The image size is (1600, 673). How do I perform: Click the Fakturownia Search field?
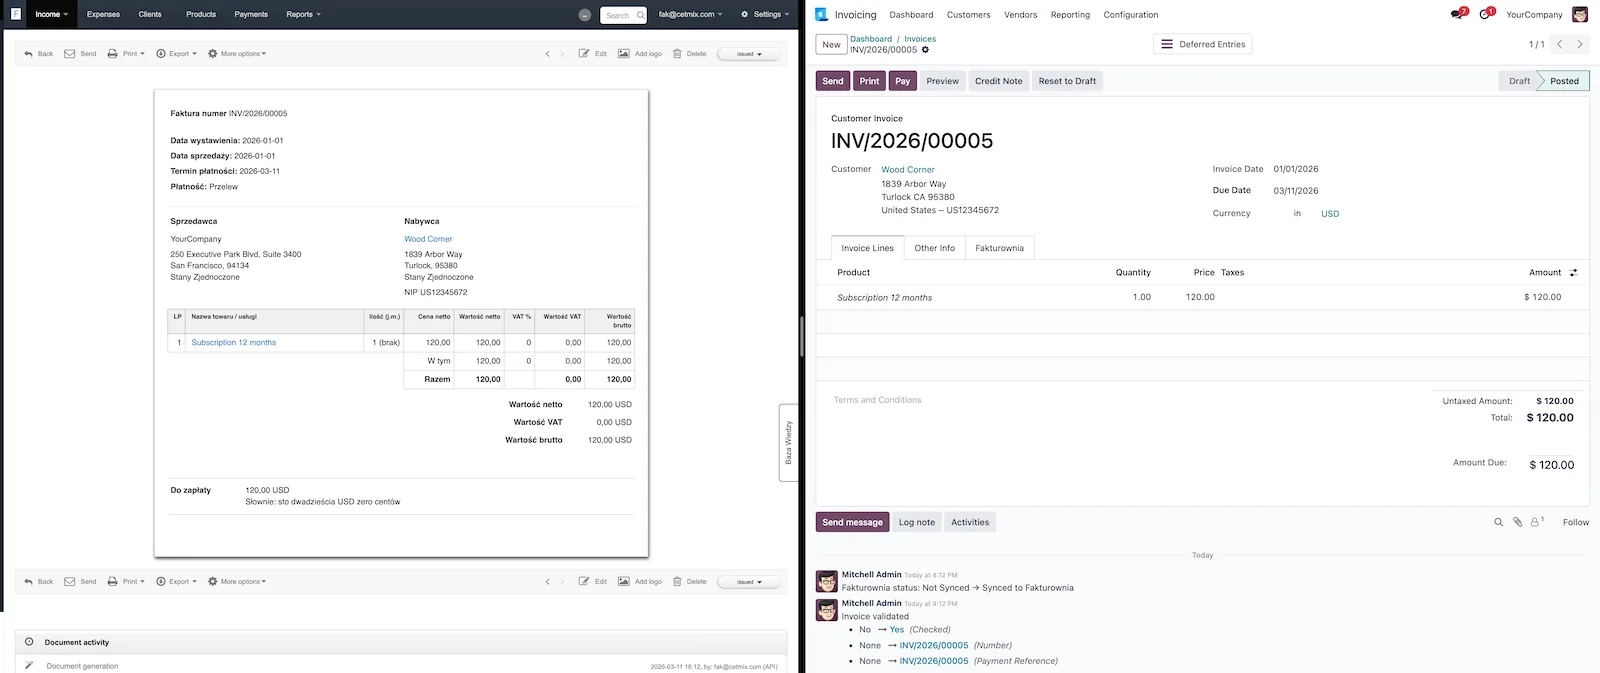pos(624,15)
